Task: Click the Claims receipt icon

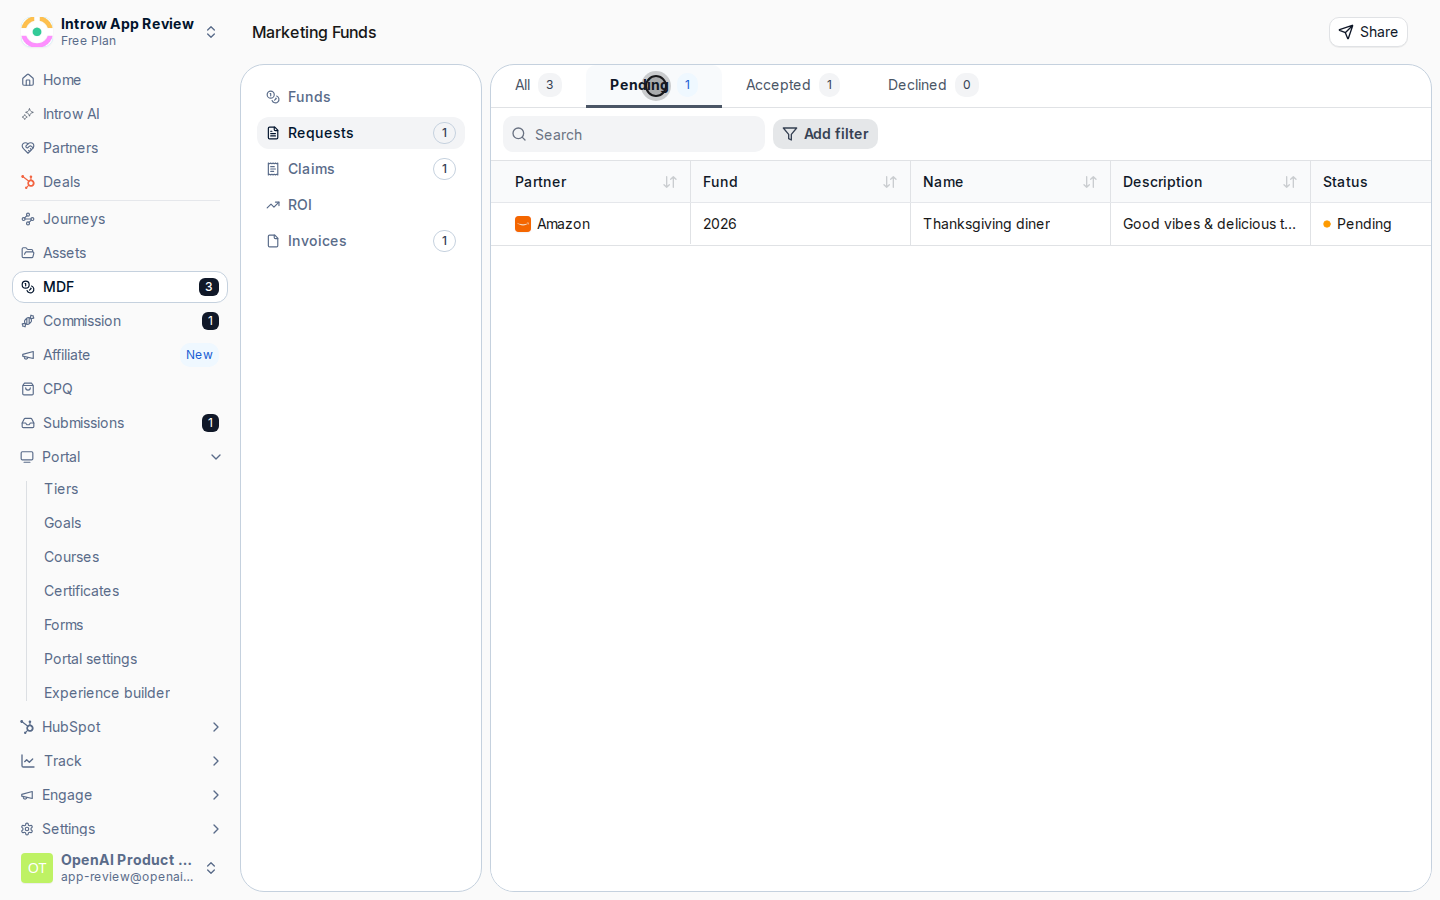Action: click(x=273, y=169)
